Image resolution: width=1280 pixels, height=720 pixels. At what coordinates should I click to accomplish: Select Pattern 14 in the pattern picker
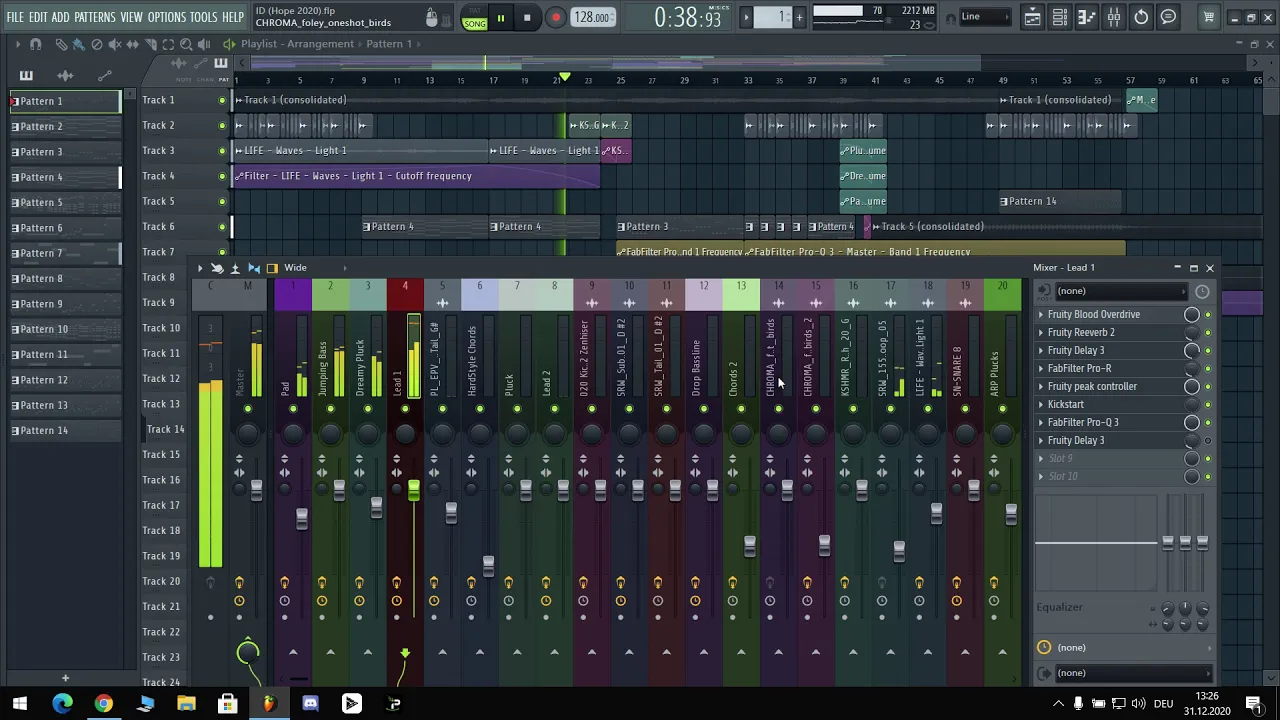(x=65, y=430)
